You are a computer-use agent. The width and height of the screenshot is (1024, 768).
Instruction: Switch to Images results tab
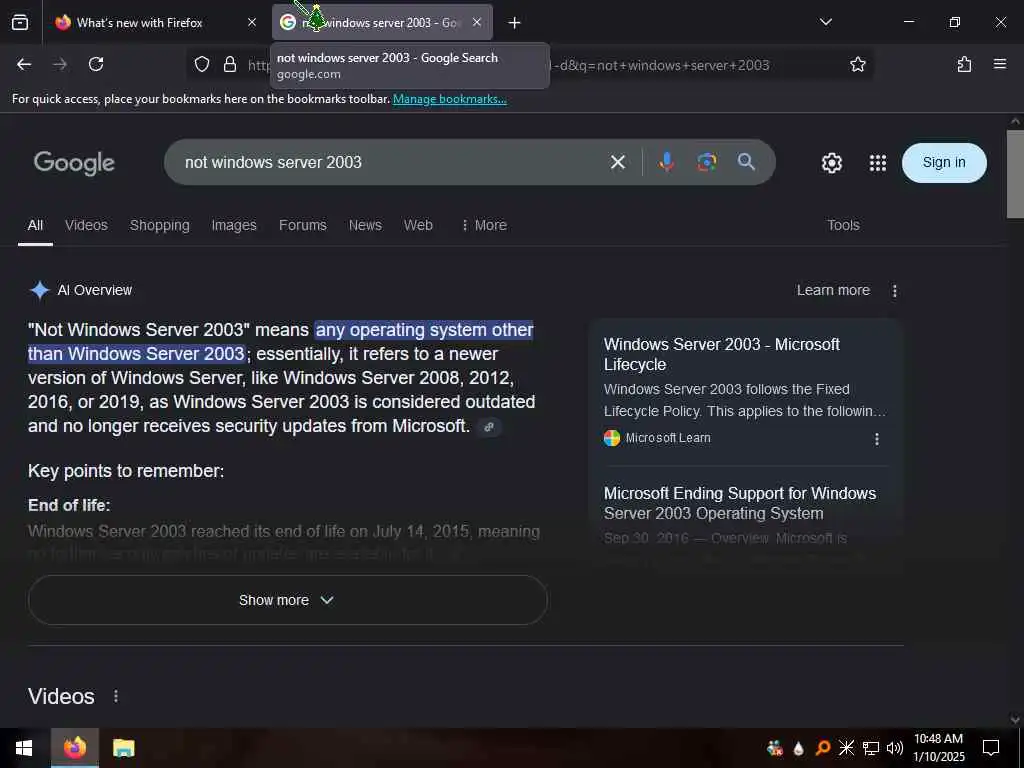pyautogui.click(x=234, y=225)
